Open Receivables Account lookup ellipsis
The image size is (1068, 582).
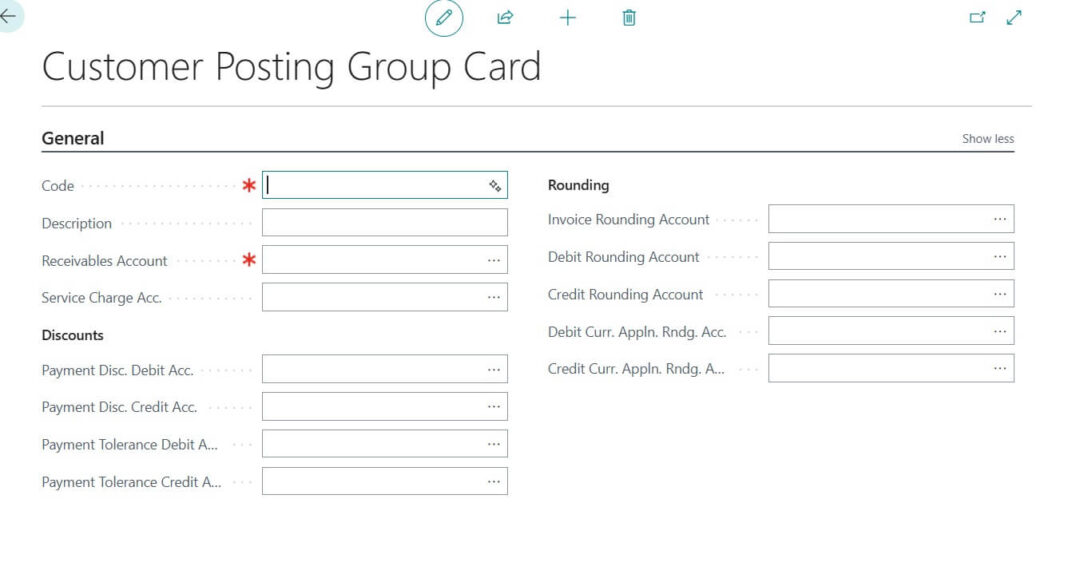click(x=494, y=260)
